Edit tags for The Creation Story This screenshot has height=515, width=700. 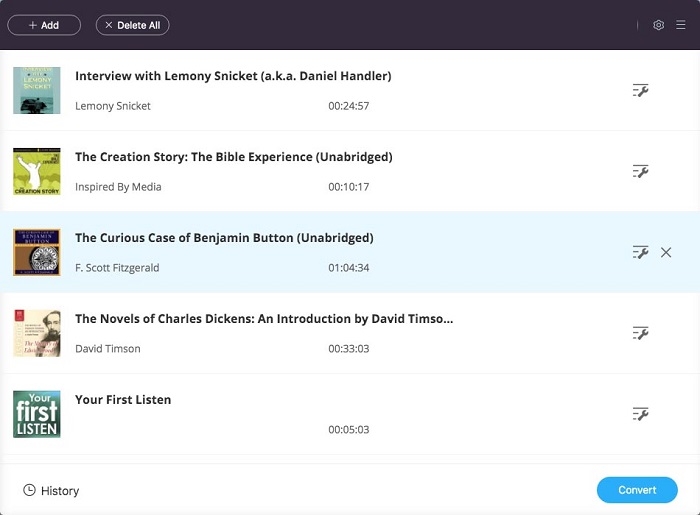pyautogui.click(x=641, y=172)
